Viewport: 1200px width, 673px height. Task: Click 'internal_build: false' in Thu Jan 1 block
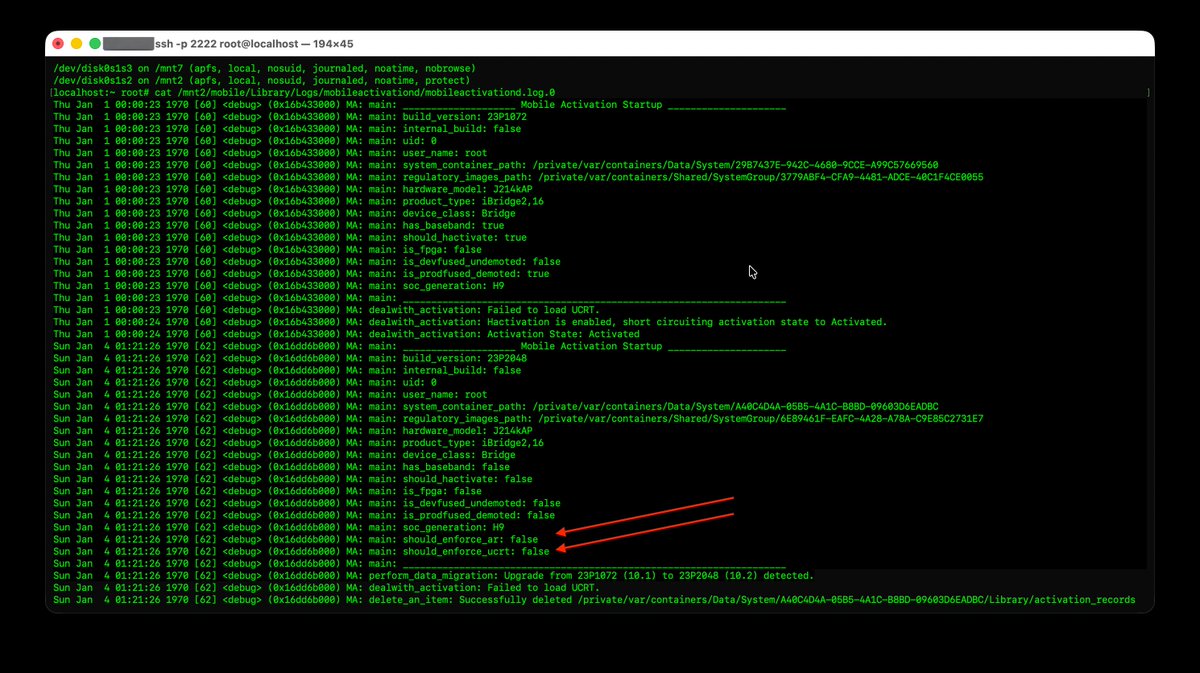(x=461, y=129)
